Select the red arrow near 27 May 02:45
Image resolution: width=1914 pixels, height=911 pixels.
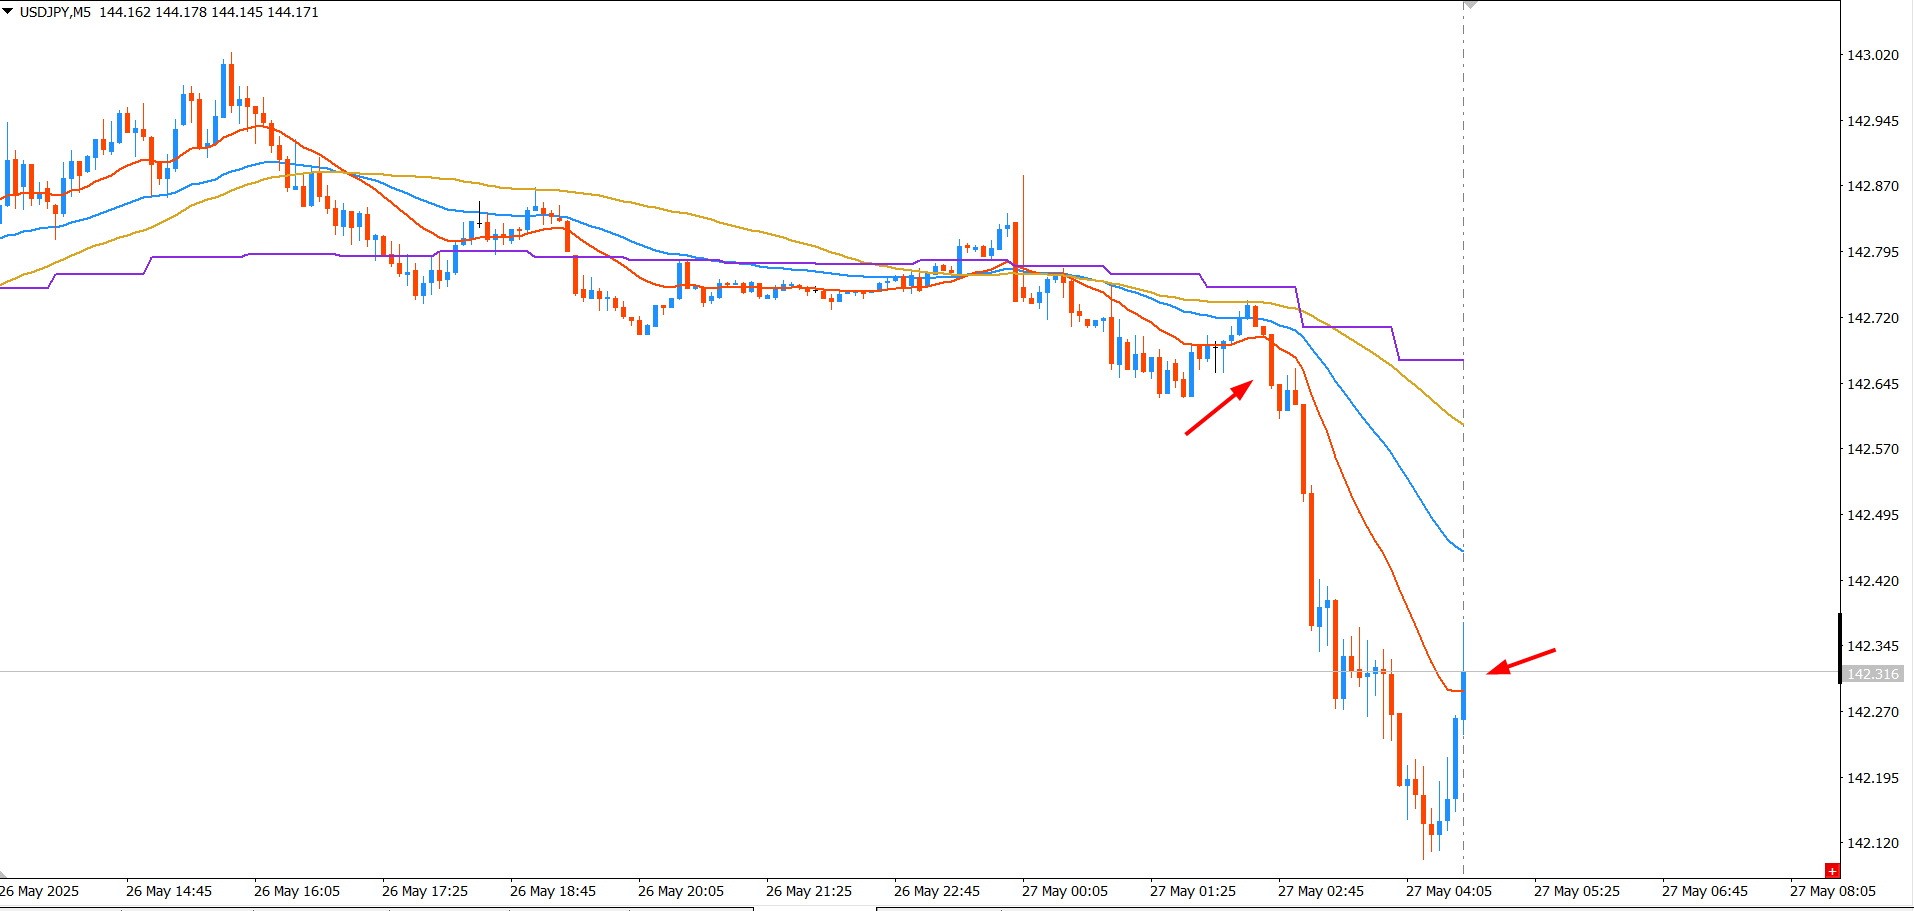pyautogui.click(x=1219, y=407)
